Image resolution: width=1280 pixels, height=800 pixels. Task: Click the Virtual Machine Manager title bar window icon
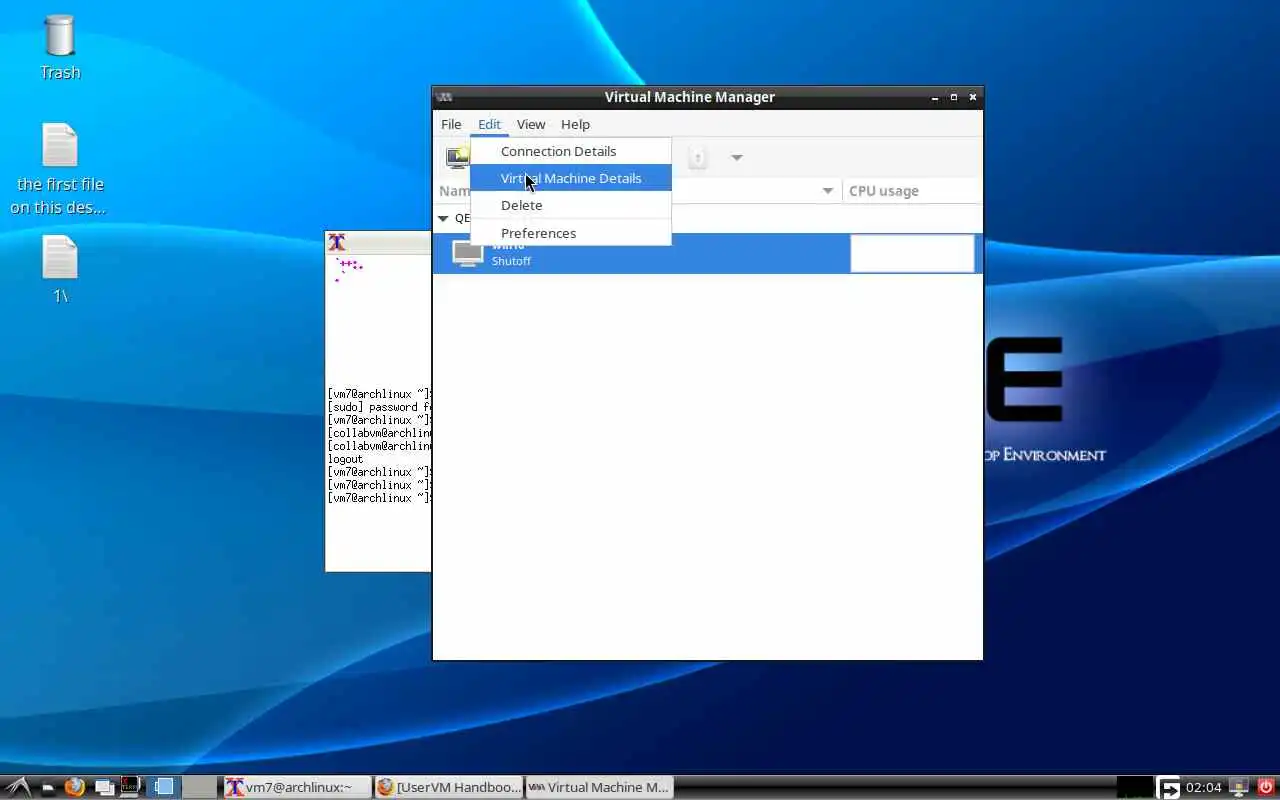coord(445,97)
